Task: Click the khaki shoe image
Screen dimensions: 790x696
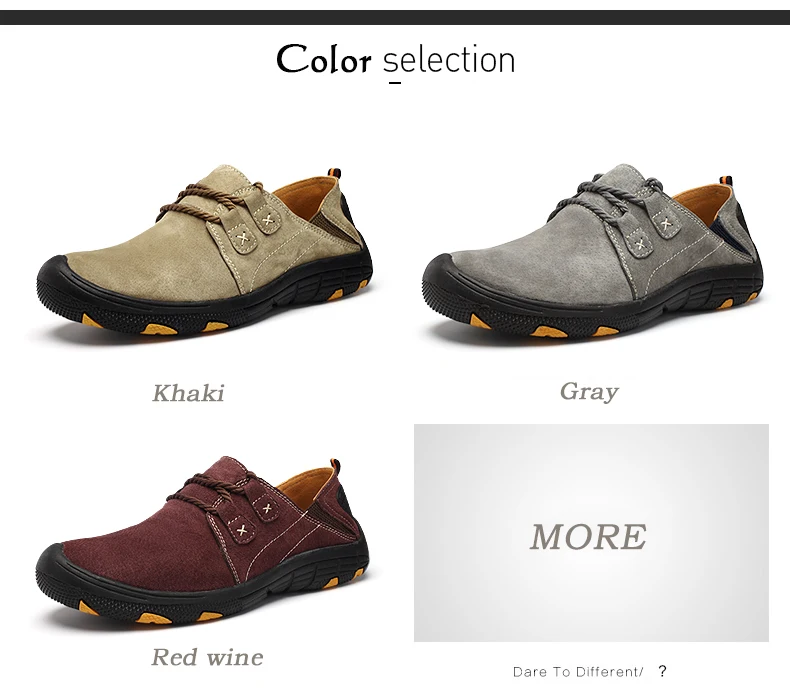Action: (x=204, y=250)
